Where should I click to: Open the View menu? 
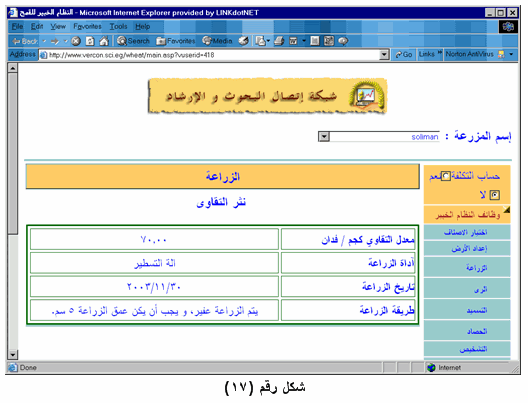pyautogui.click(x=58, y=27)
